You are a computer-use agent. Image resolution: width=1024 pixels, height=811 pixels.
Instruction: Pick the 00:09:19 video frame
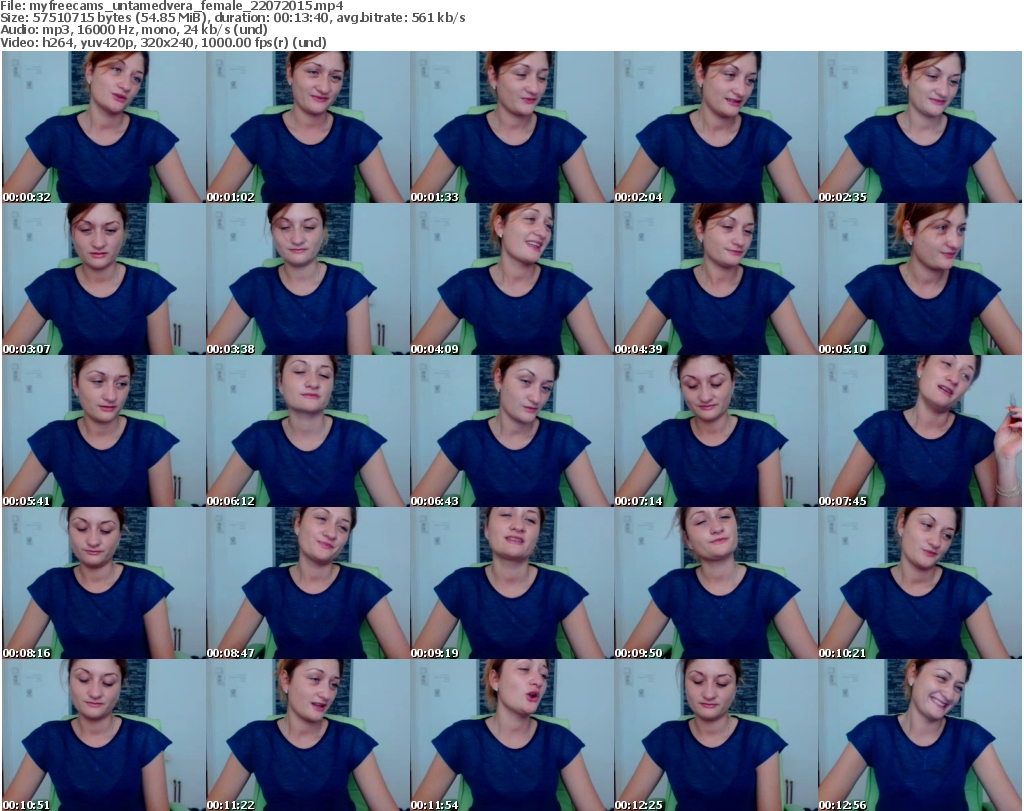tap(512, 583)
